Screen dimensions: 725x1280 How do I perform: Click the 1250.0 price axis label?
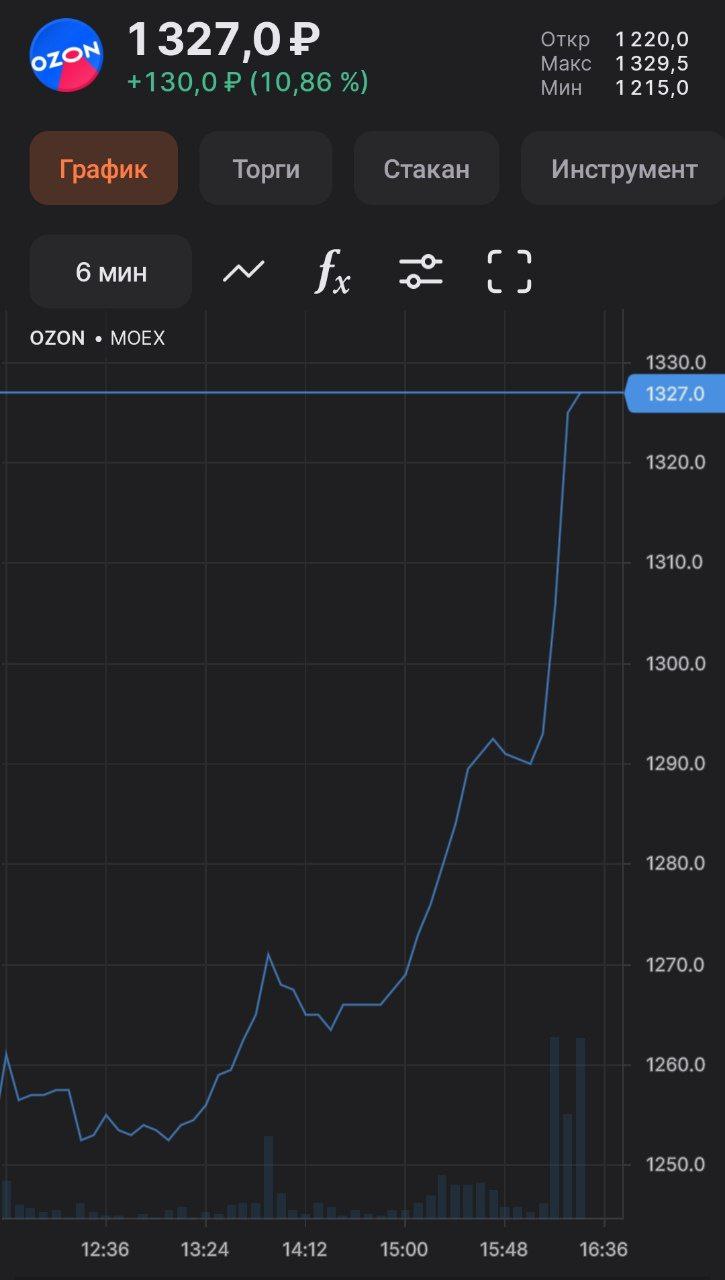[676, 1165]
